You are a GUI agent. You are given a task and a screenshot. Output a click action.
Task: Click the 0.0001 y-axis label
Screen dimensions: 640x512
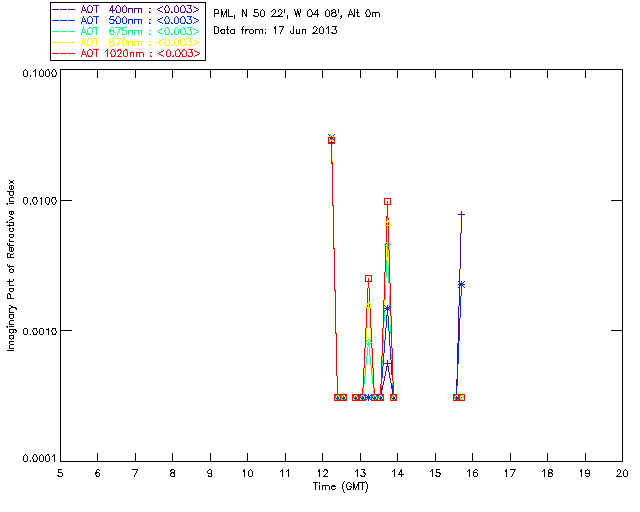click(x=40, y=459)
